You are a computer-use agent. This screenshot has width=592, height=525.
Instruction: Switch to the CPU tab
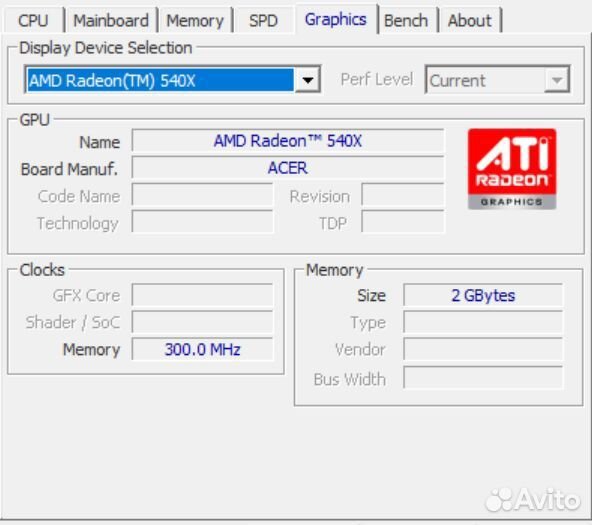coord(33,20)
